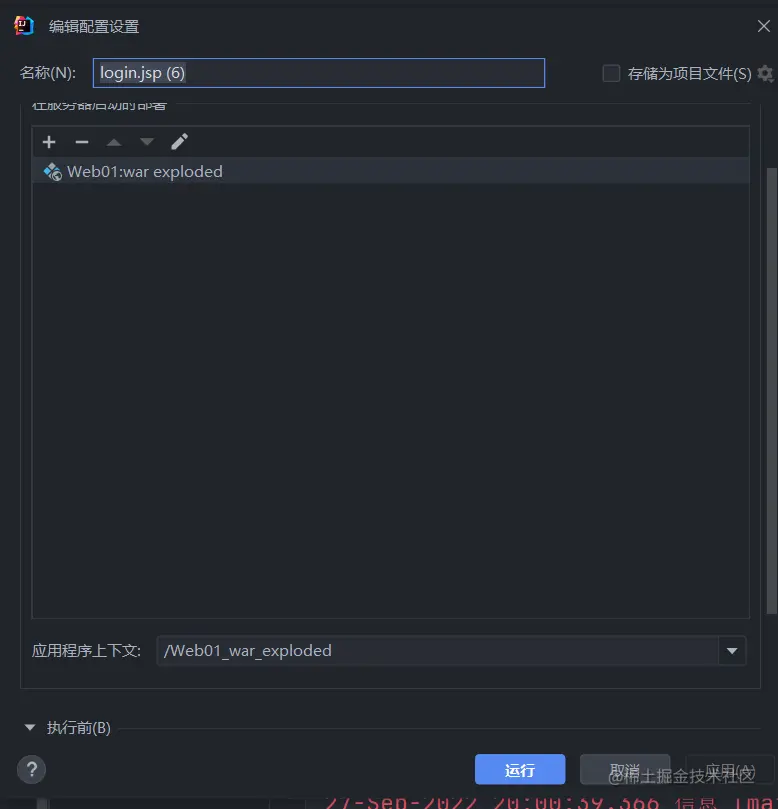Select Web01:war exploded in deployment list

(x=391, y=171)
